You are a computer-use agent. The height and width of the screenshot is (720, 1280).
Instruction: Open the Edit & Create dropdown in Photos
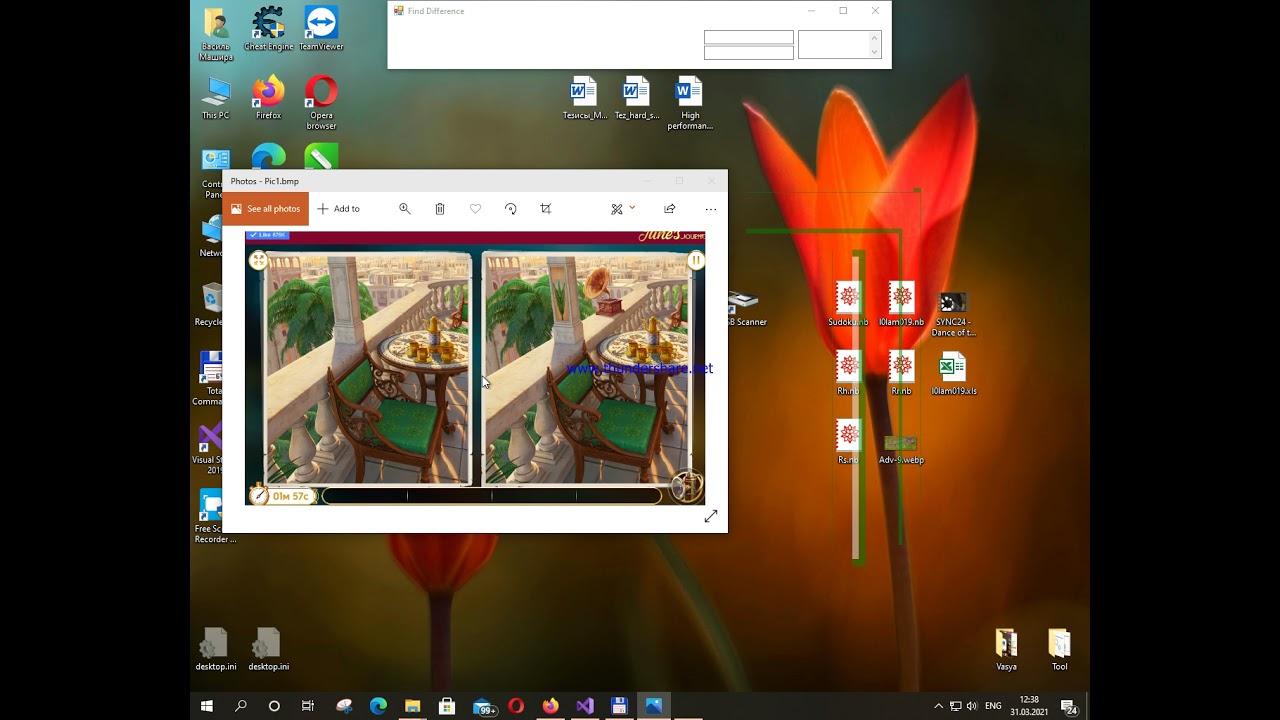[x=623, y=209]
